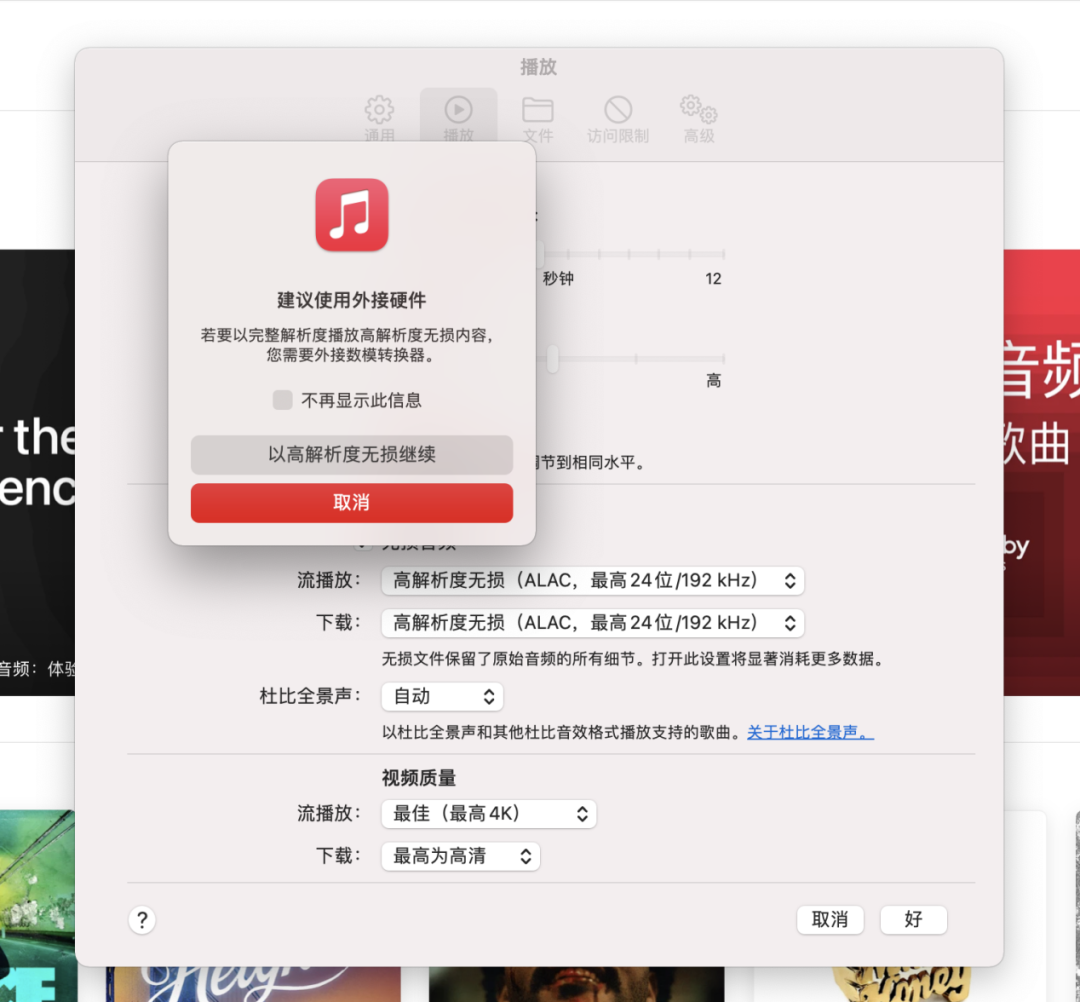Click the 以高解析度无损继续 button
The width and height of the screenshot is (1080, 1002).
point(351,455)
